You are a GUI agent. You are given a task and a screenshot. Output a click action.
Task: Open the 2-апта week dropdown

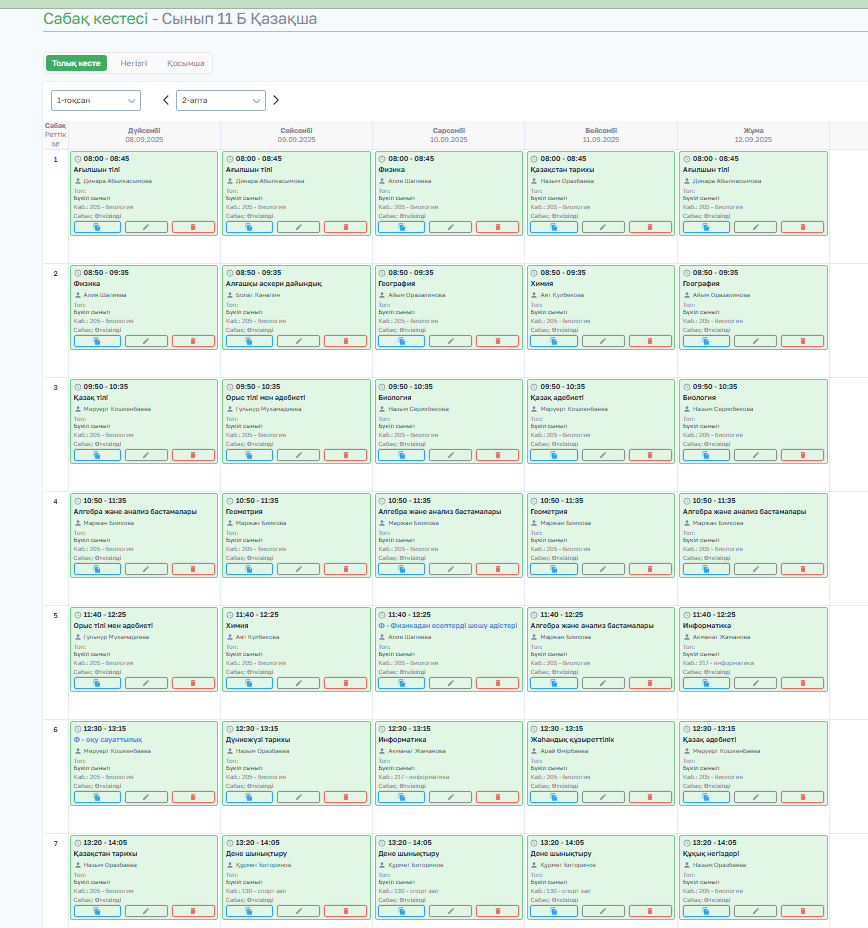[x=221, y=101]
